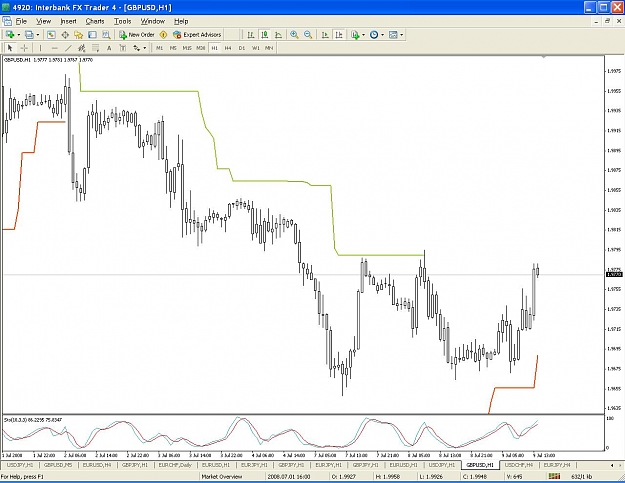Open the Strategy Tester icon
The height and width of the screenshot is (483, 625).
point(106,35)
